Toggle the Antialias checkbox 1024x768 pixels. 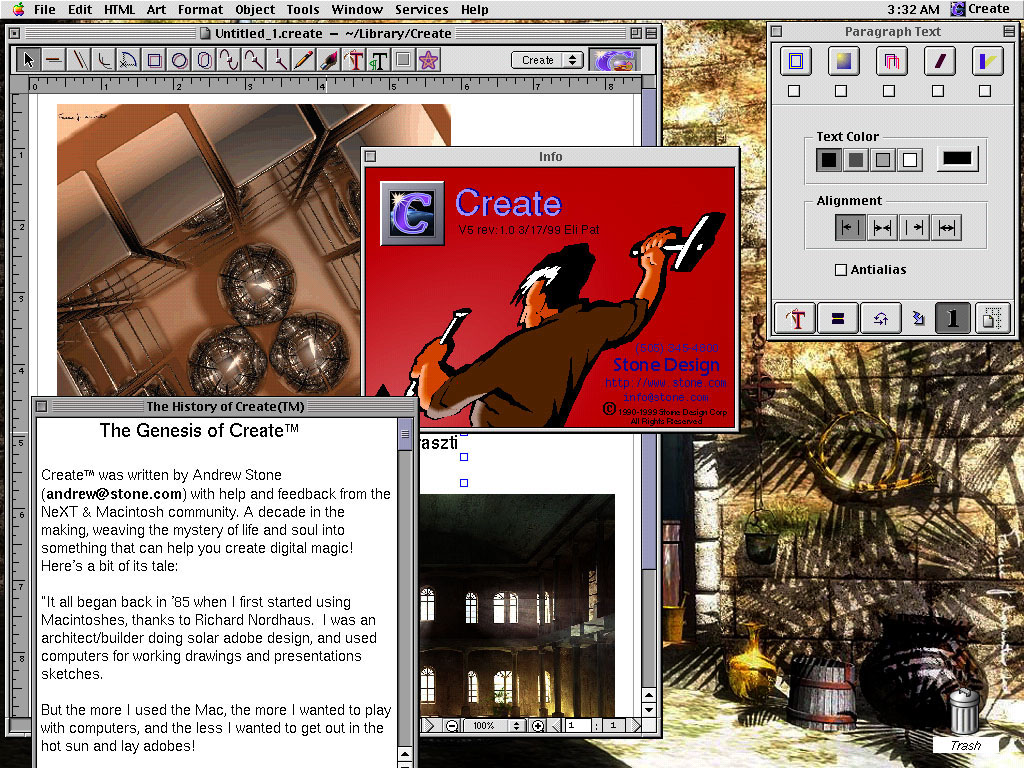tap(841, 270)
